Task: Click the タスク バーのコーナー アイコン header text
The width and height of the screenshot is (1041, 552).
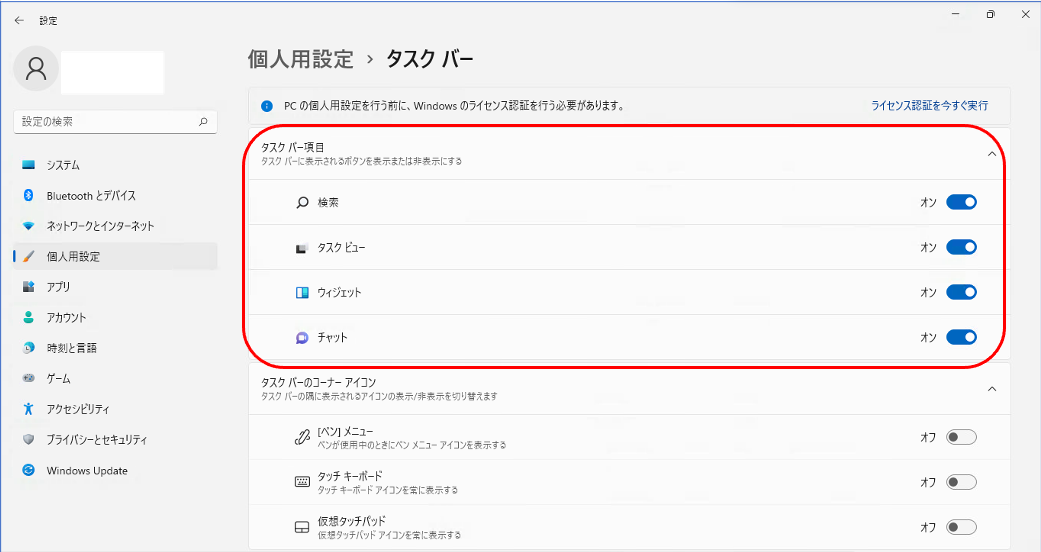Action: click(x=319, y=383)
